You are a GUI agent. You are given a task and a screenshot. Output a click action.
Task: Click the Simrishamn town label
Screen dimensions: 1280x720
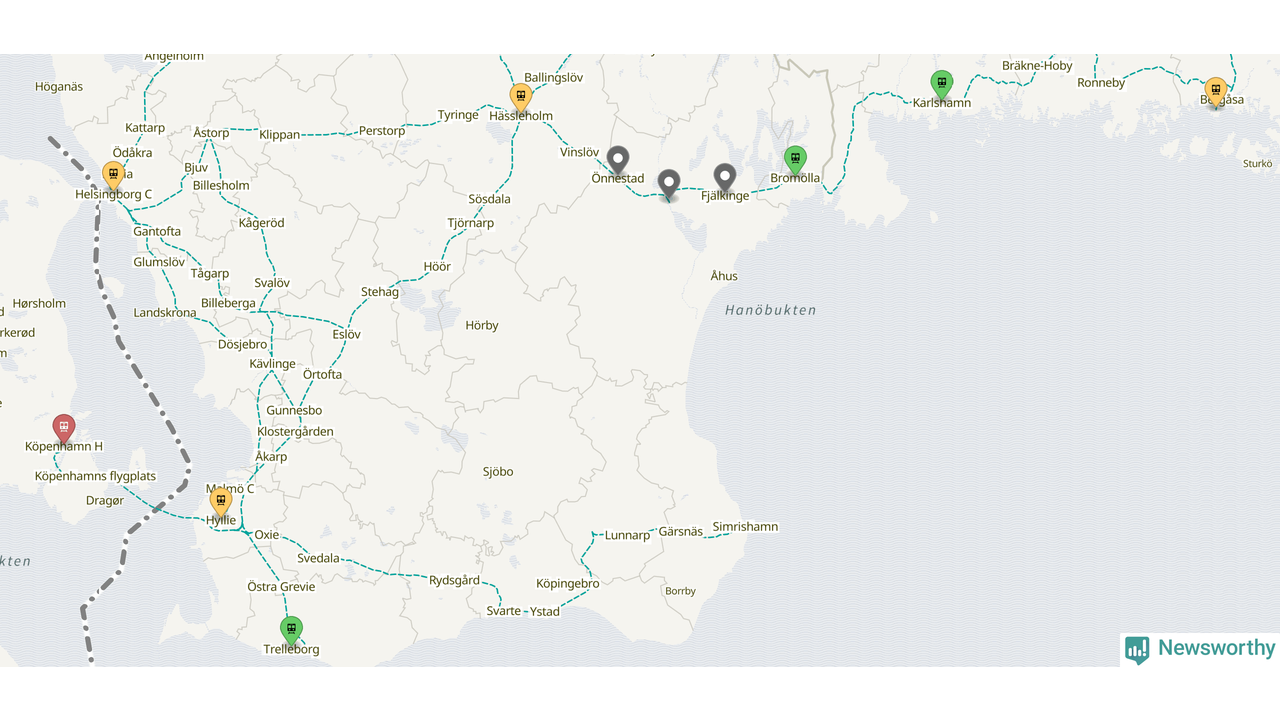(x=745, y=527)
